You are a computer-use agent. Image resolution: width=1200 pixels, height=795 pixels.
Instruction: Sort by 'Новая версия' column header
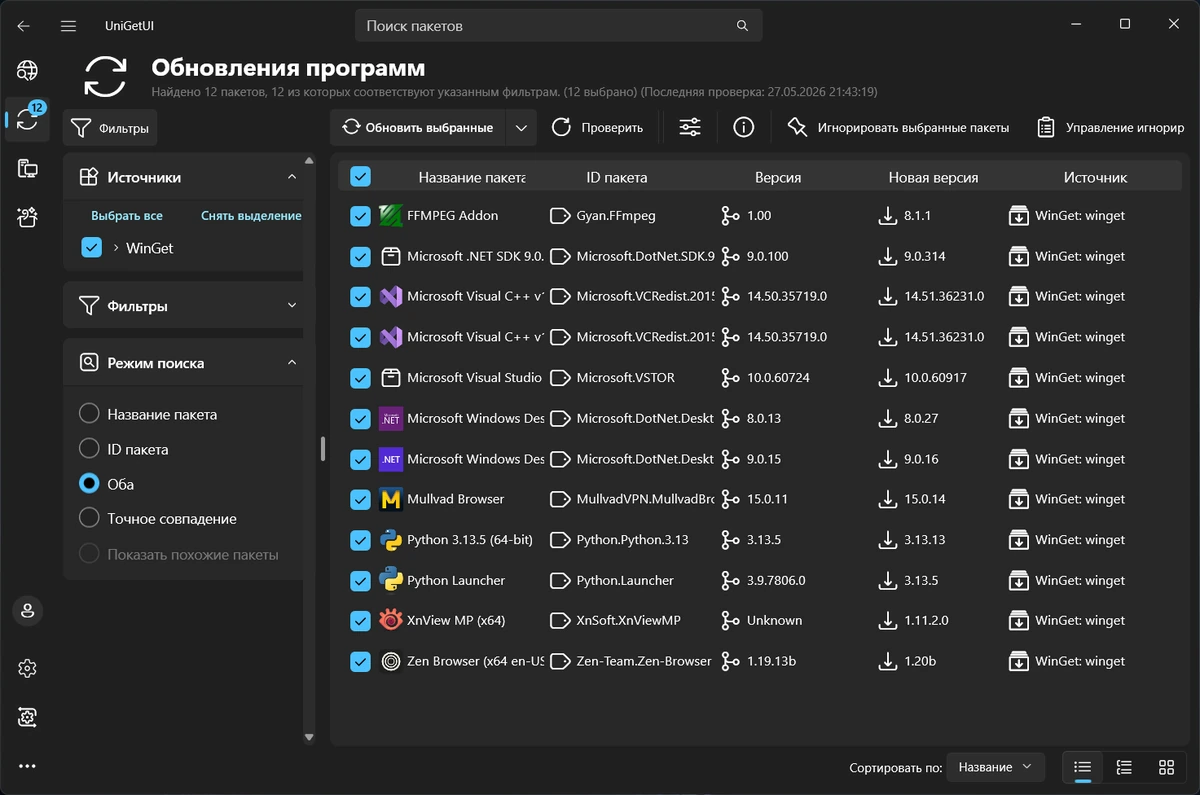pos(933,177)
